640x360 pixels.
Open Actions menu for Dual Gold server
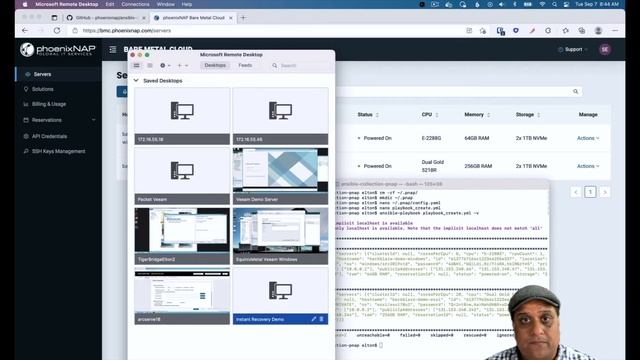tap(588, 166)
